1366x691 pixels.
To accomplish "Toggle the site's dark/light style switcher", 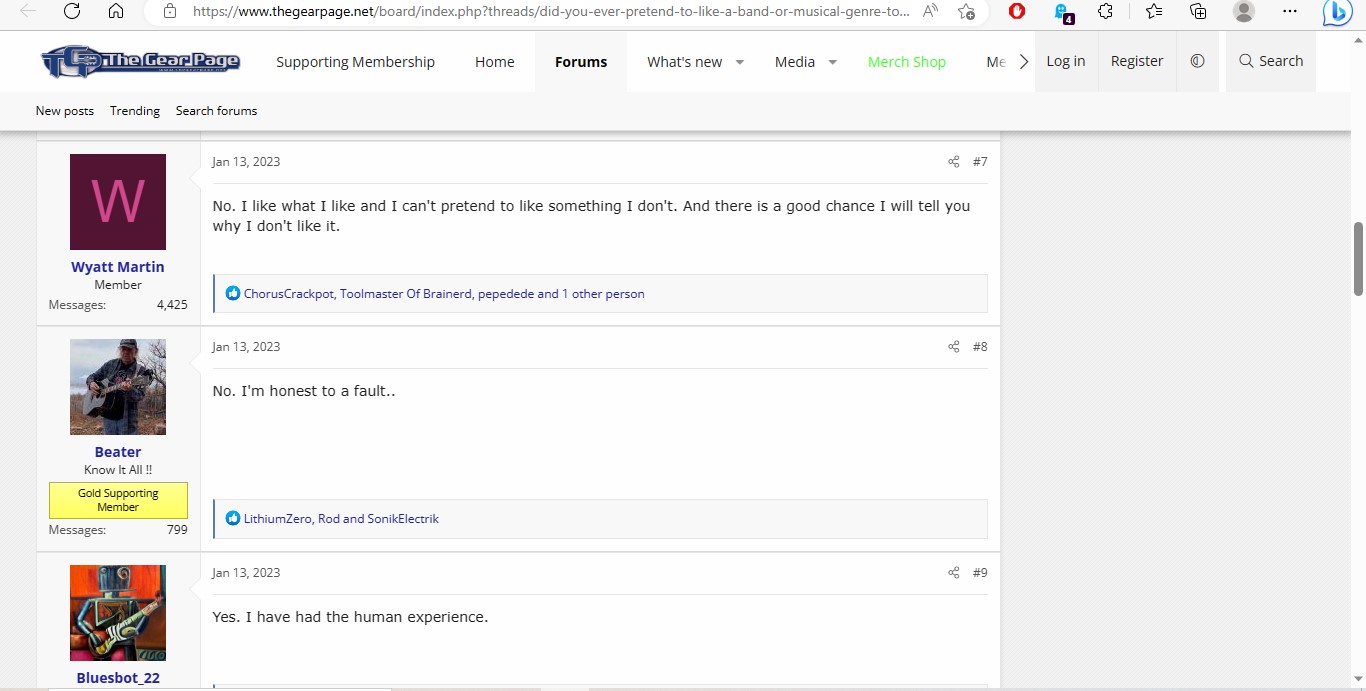I will click(1197, 61).
